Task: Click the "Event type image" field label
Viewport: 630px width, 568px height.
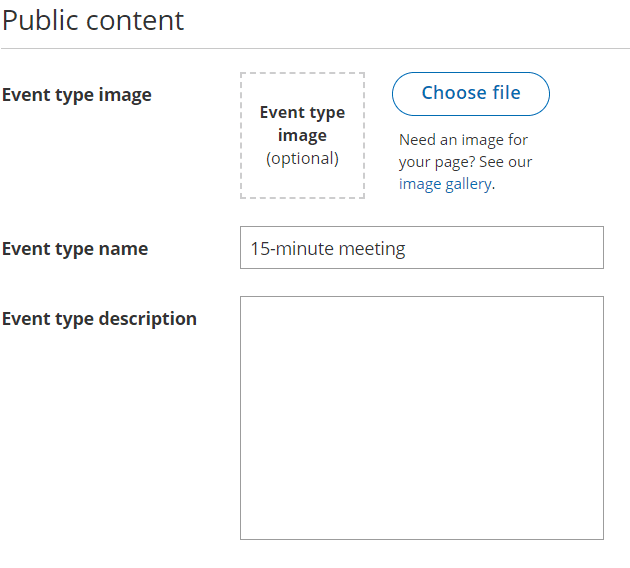Action: tap(77, 95)
